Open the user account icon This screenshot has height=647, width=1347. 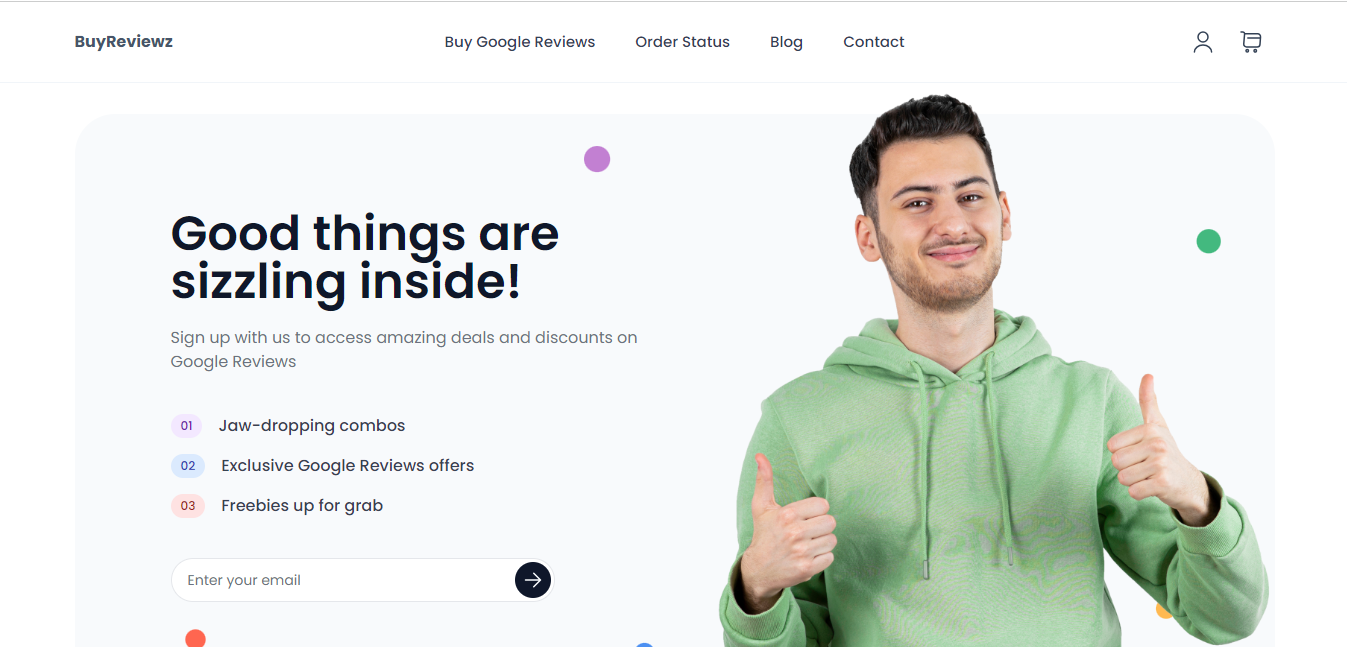[x=1203, y=42]
